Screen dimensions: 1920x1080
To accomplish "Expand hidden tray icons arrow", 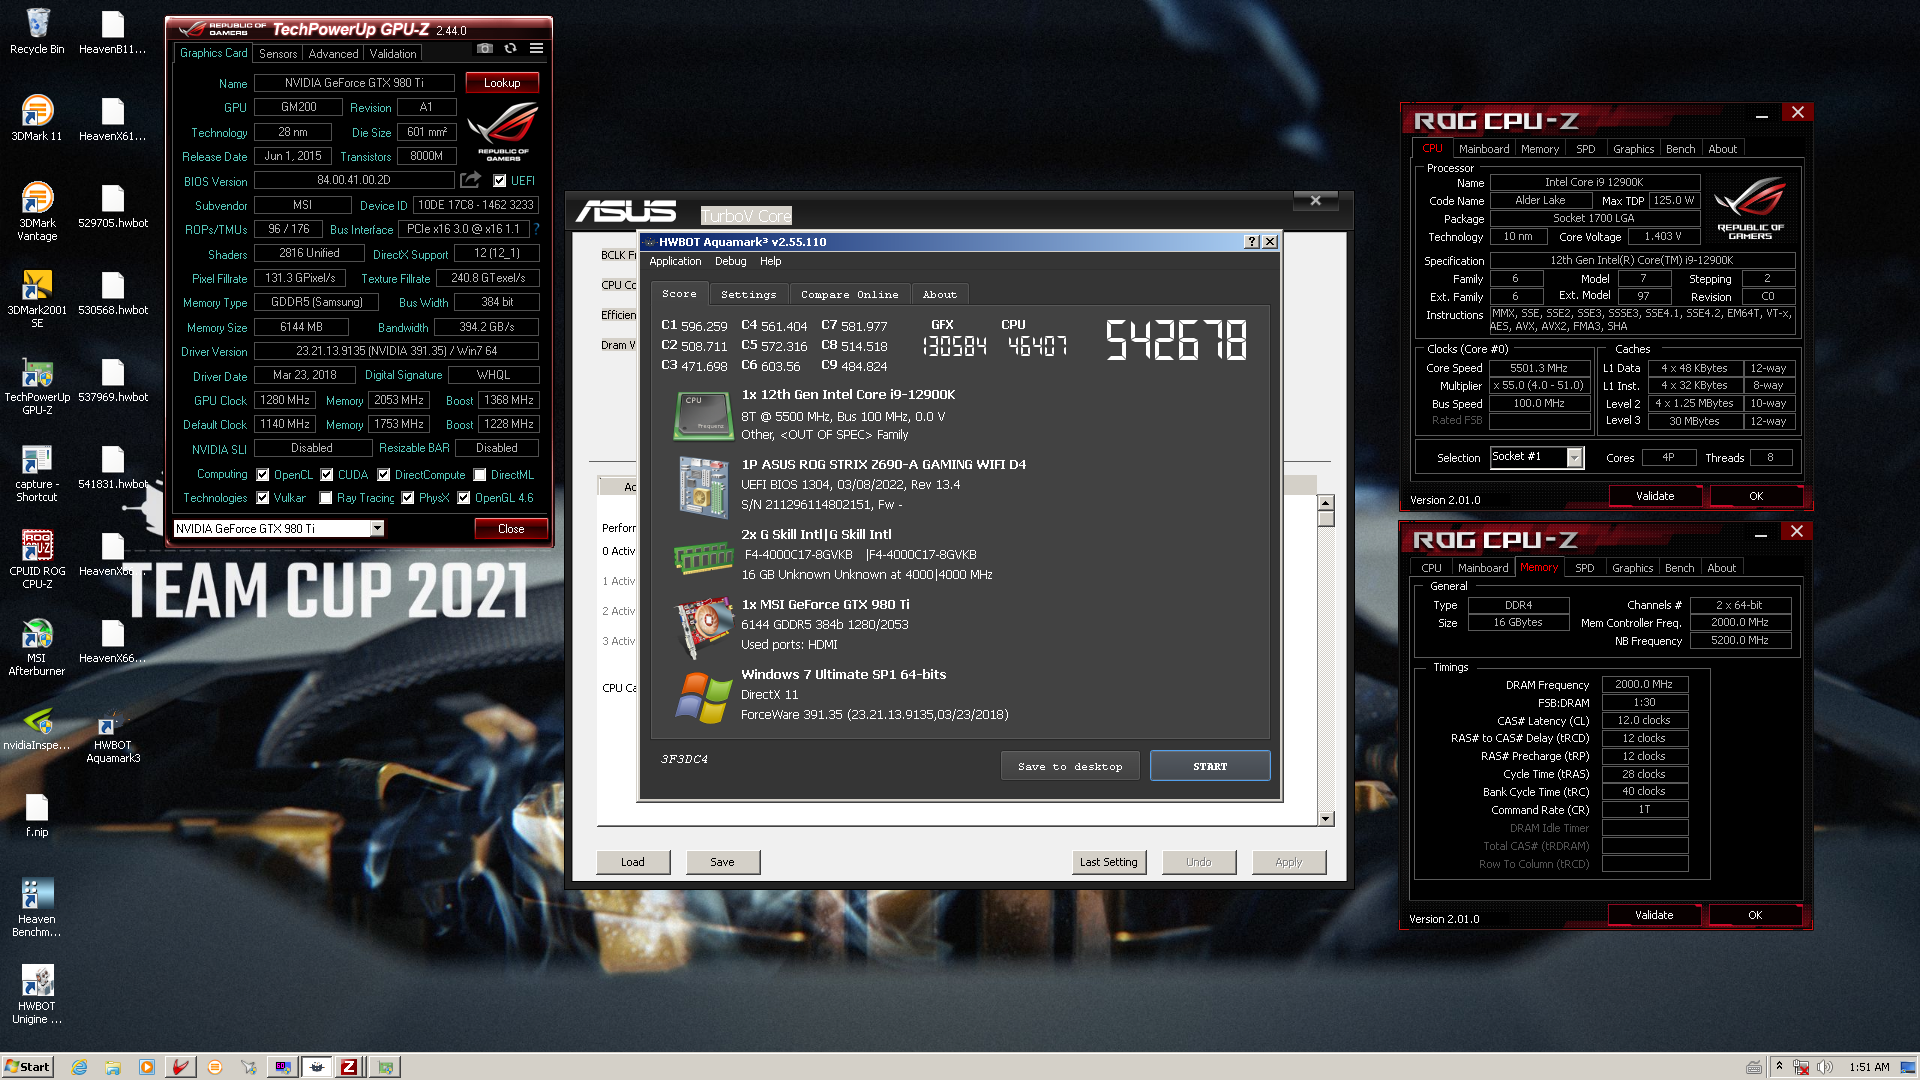I will tap(1779, 1066).
